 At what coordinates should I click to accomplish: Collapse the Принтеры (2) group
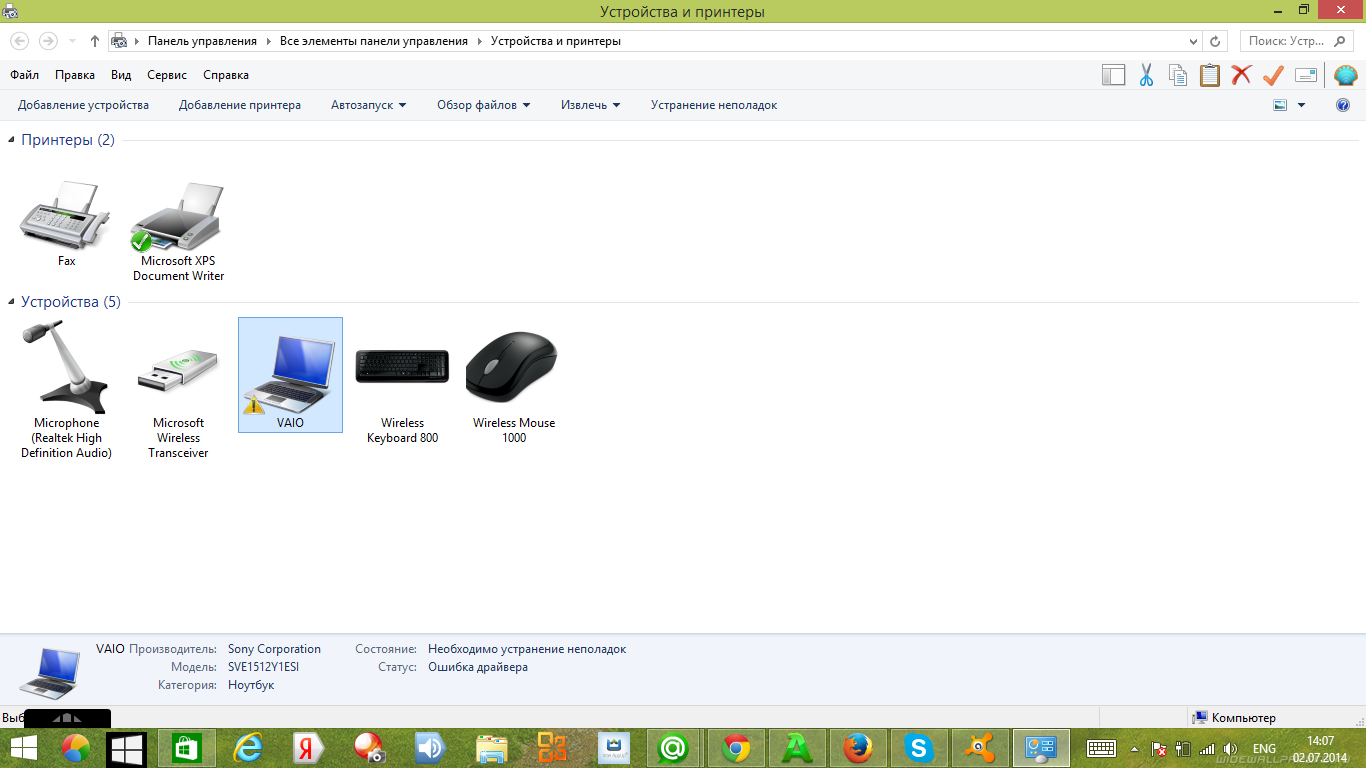tap(12, 141)
